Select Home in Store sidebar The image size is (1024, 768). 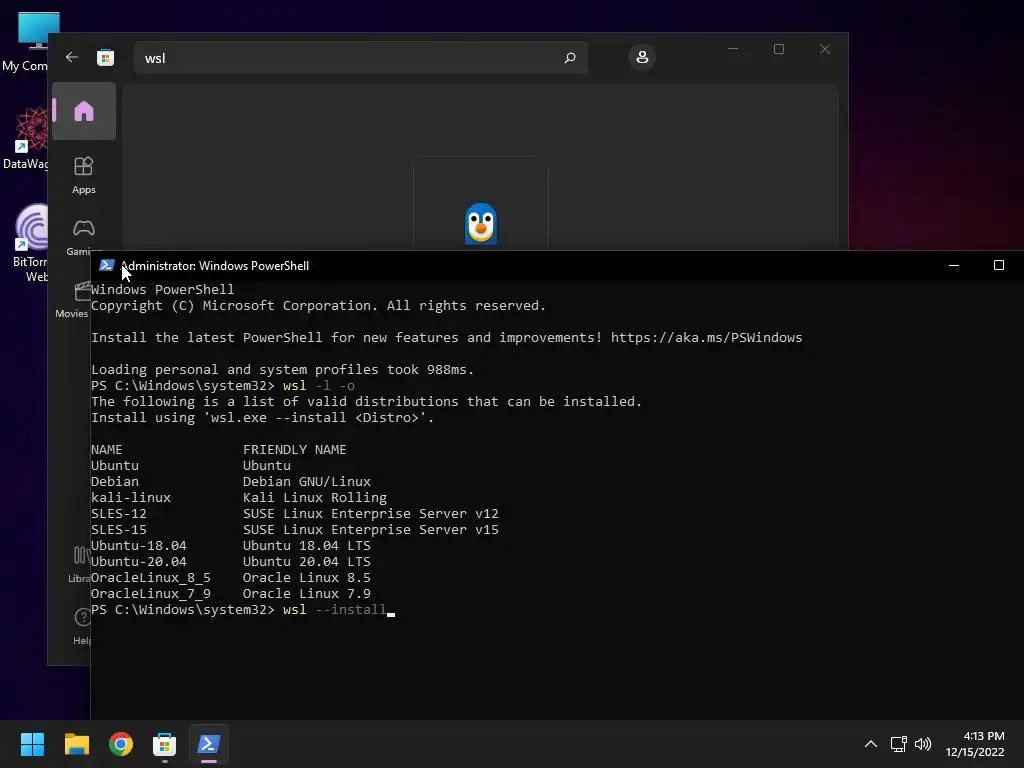pos(84,111)
